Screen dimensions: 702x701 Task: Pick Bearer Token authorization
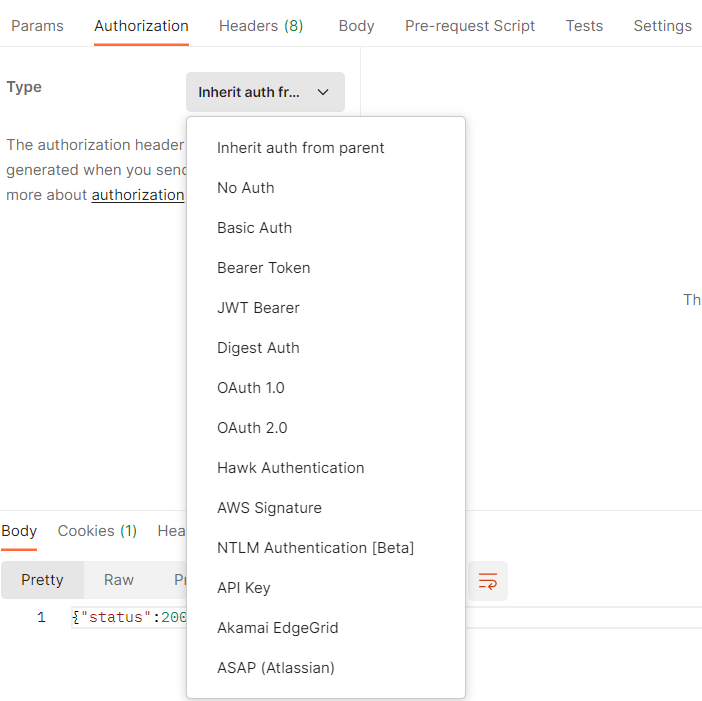[x=264, y=268]
